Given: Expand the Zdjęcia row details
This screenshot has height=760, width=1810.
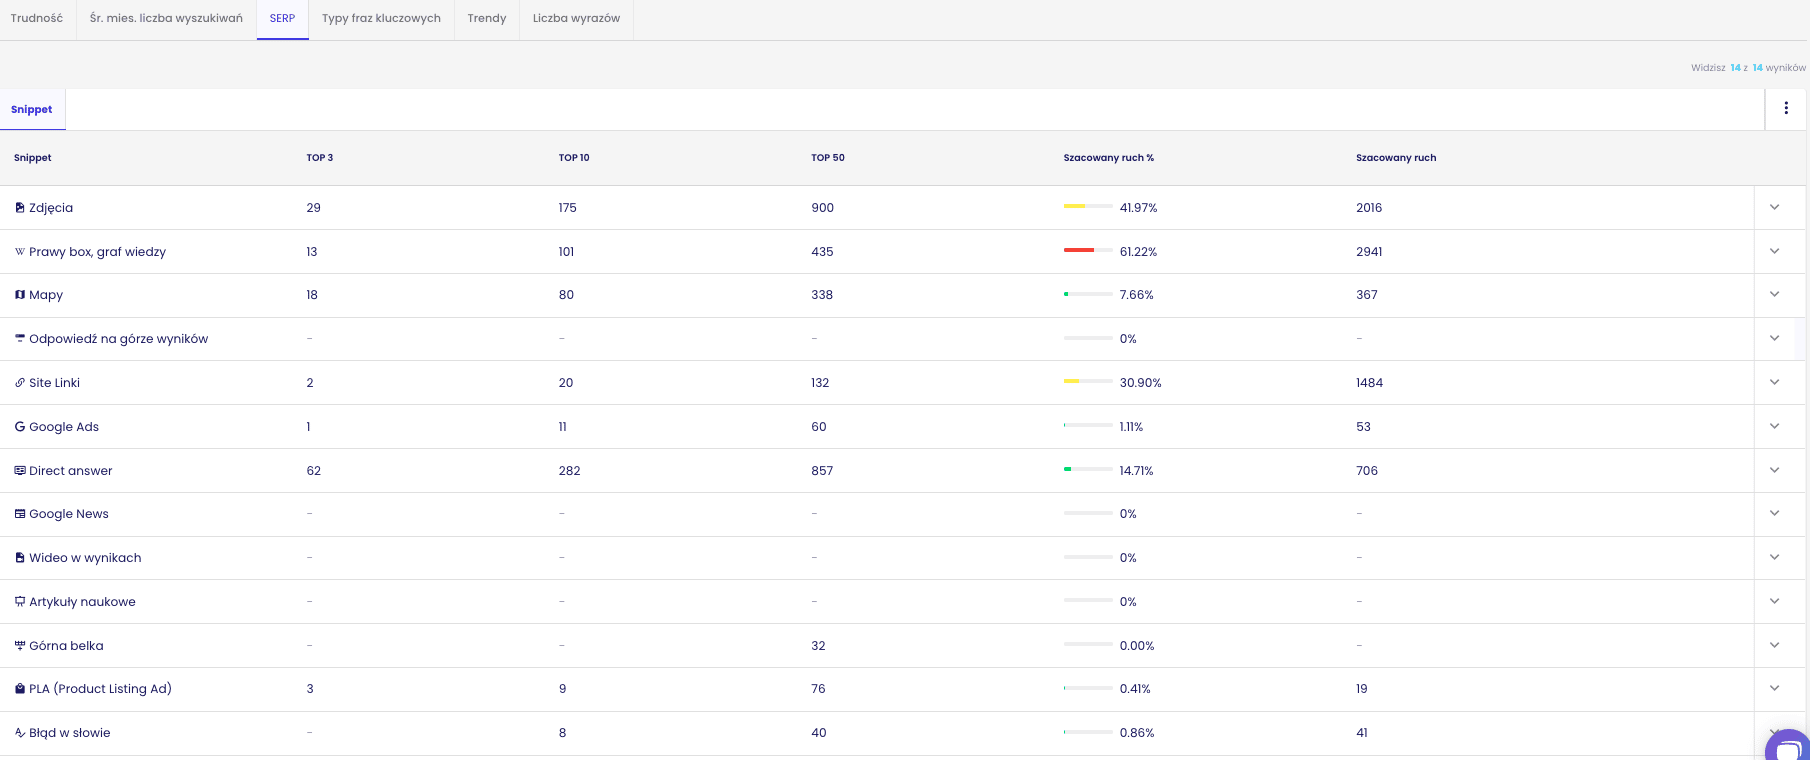Looking at the screenshot, I should 1775,207.
